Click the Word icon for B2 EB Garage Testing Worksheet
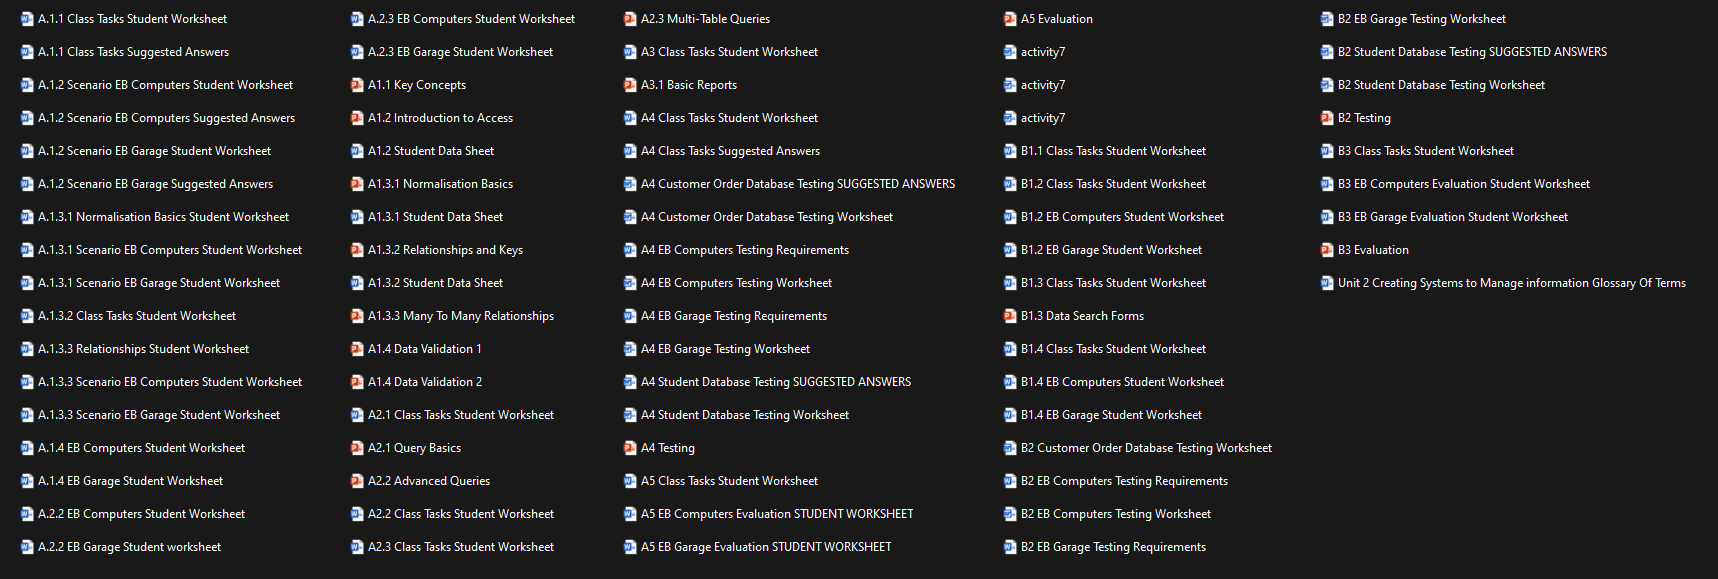Image resolution: width=1718 pixels, height=579 pixels. click(x=1327, y=19)
